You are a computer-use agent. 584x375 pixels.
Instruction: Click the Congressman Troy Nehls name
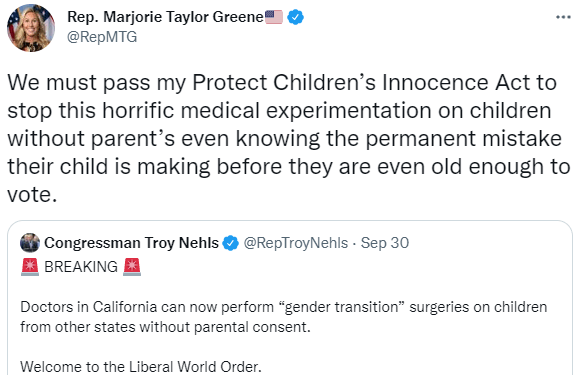(x=131, y=243)
